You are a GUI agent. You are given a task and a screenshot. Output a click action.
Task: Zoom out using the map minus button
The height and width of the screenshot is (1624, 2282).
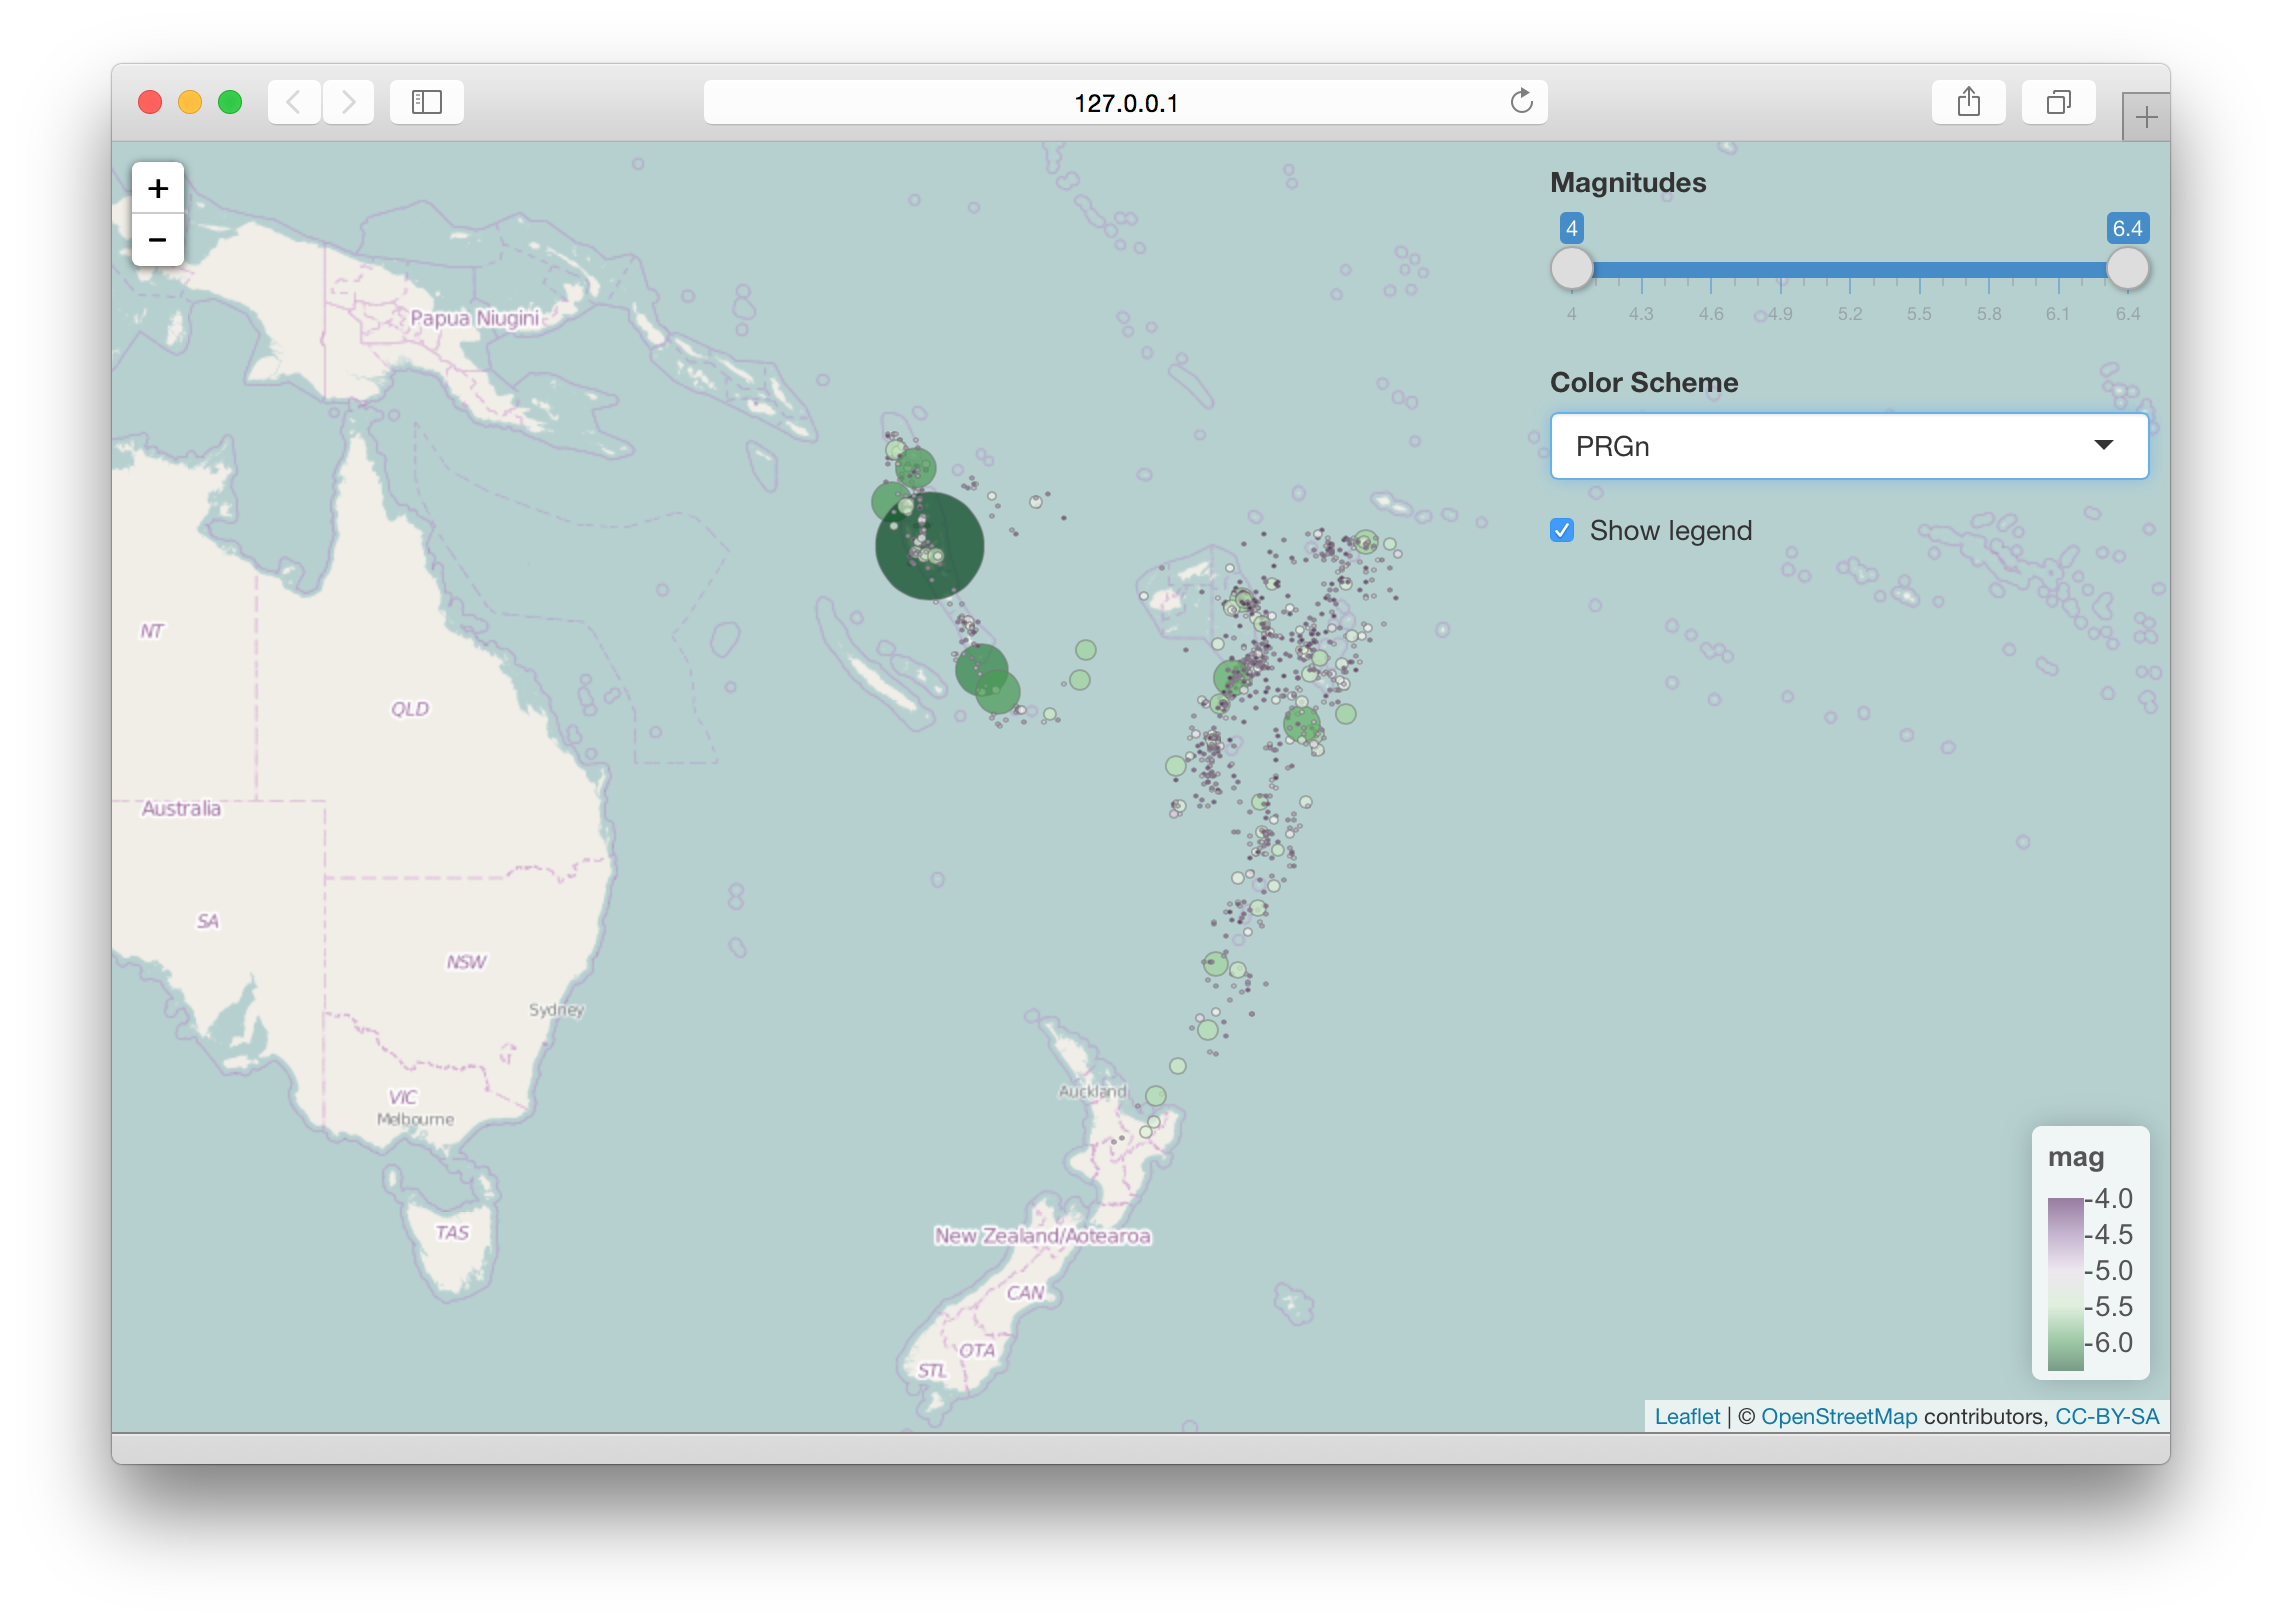(157, 240)
